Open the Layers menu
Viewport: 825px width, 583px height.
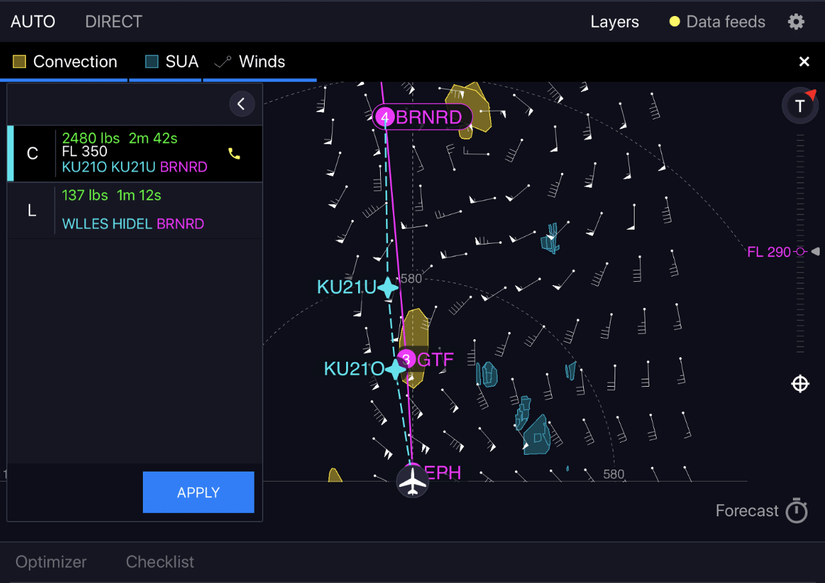tap(614, 22)
